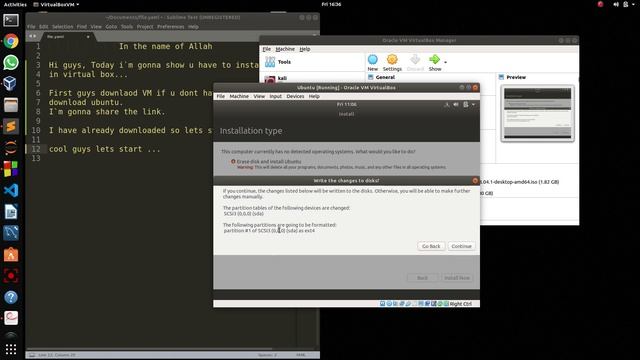Image resolution: width=640 pixels, height=360 pixels.
Task: Click the dimmed Install Now button
Action: (x=457, y=278)
